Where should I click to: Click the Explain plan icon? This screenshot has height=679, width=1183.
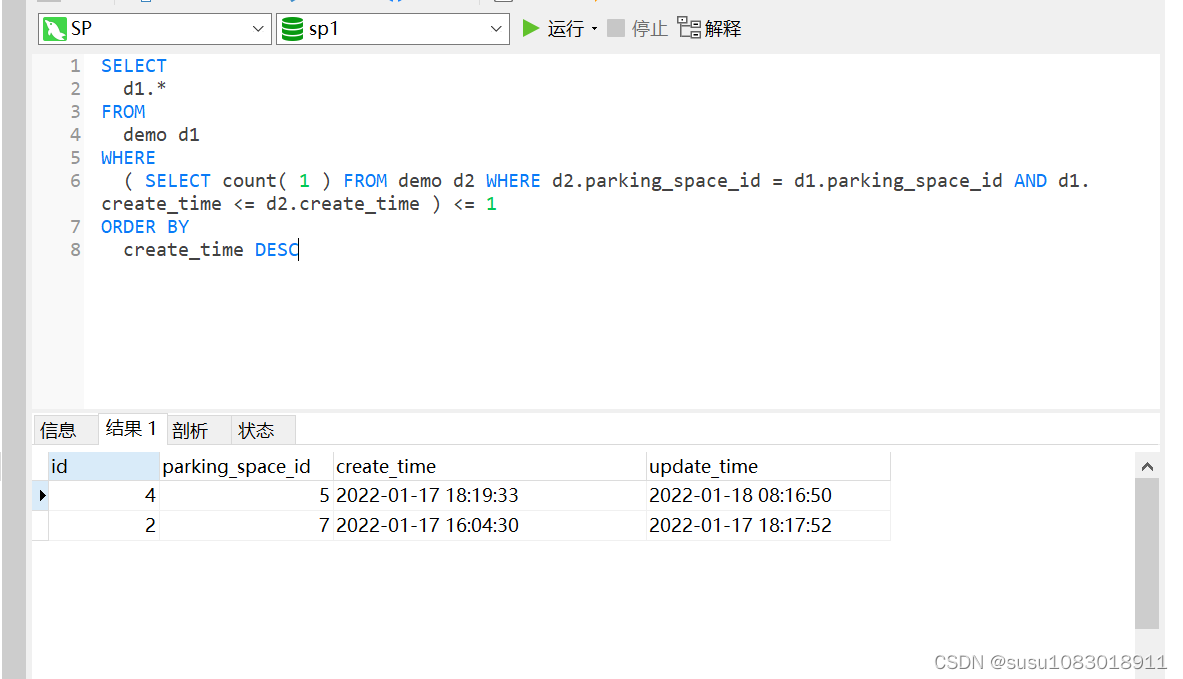689,28
